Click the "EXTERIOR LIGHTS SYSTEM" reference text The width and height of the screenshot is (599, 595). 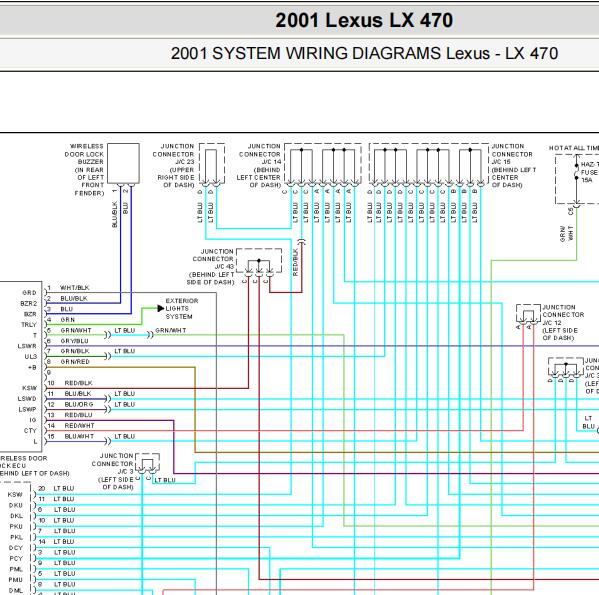[181, 309]
